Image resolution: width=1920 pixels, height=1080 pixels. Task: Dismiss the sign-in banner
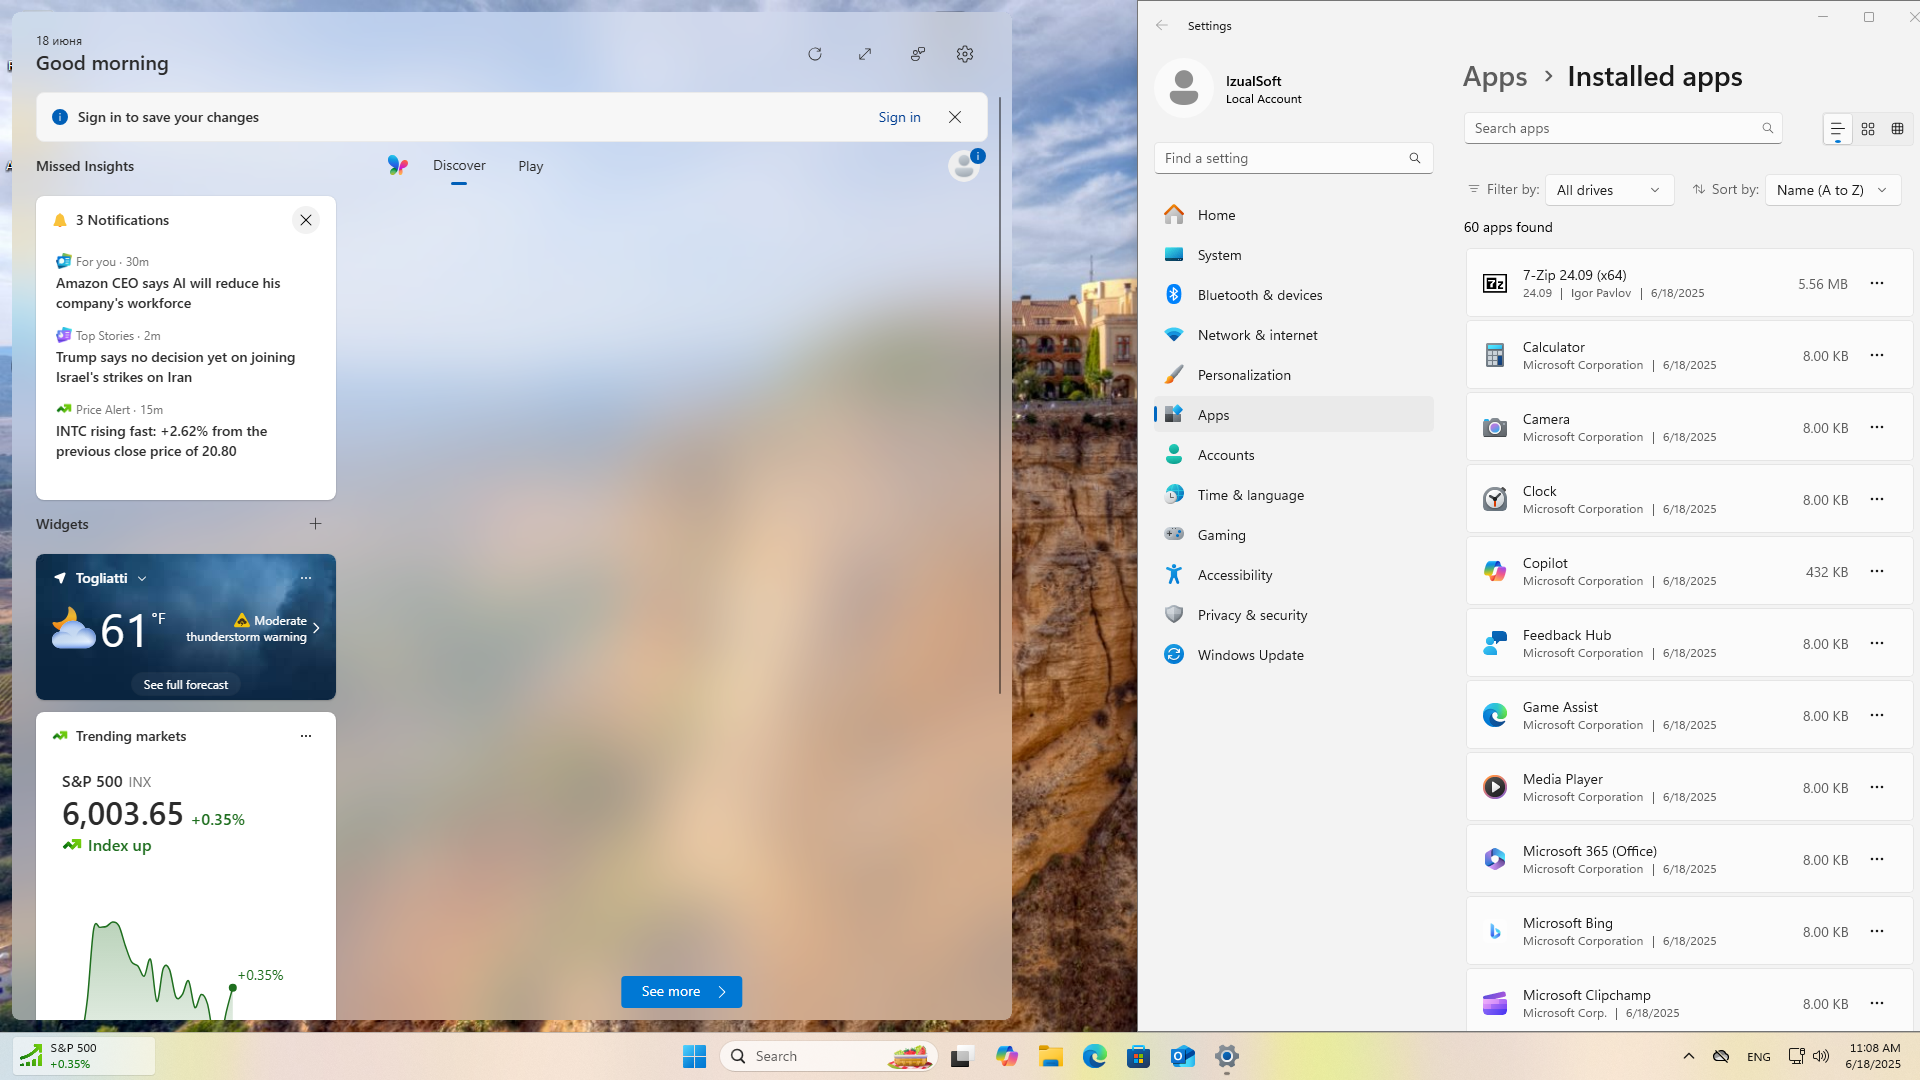[x=955, y=117]
